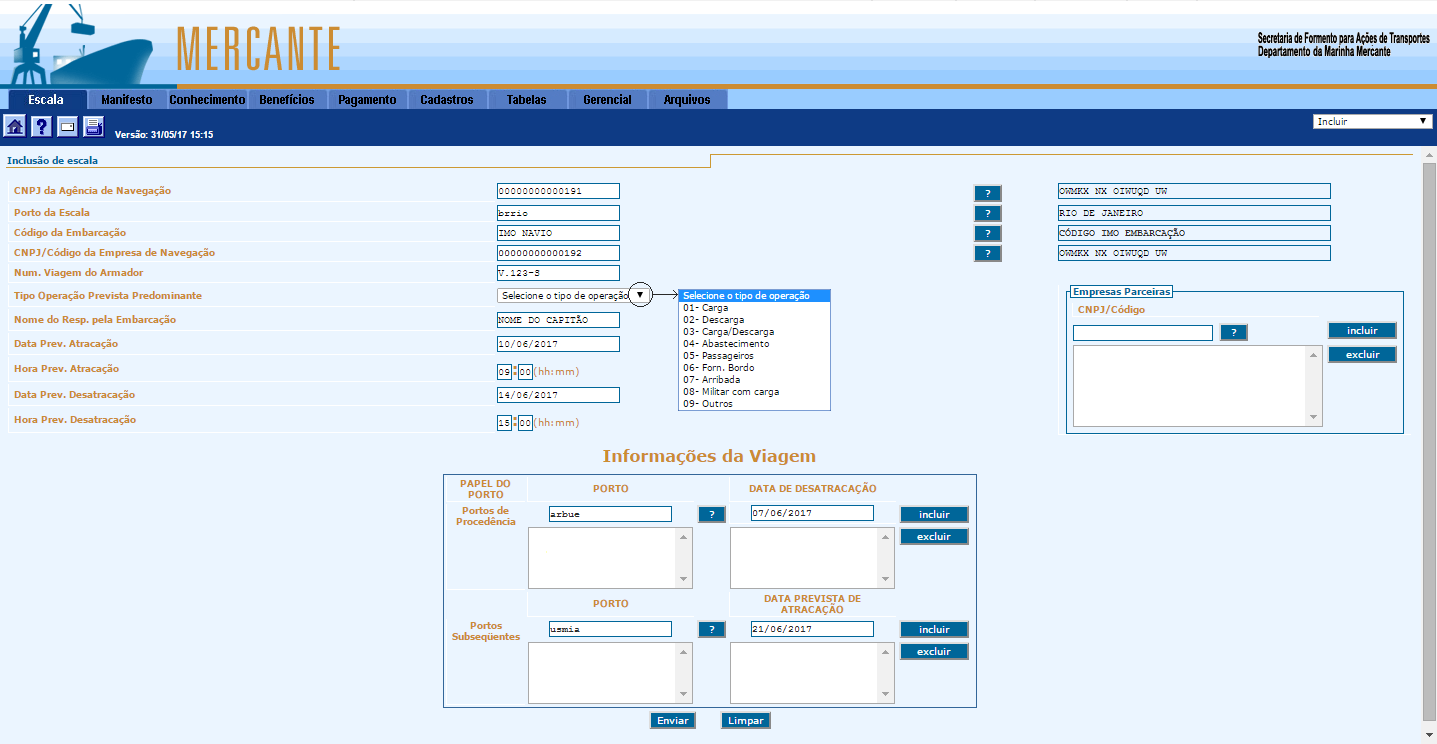
Task: Focus the Data de Desatracação date field
Action: tap(812, 514)
